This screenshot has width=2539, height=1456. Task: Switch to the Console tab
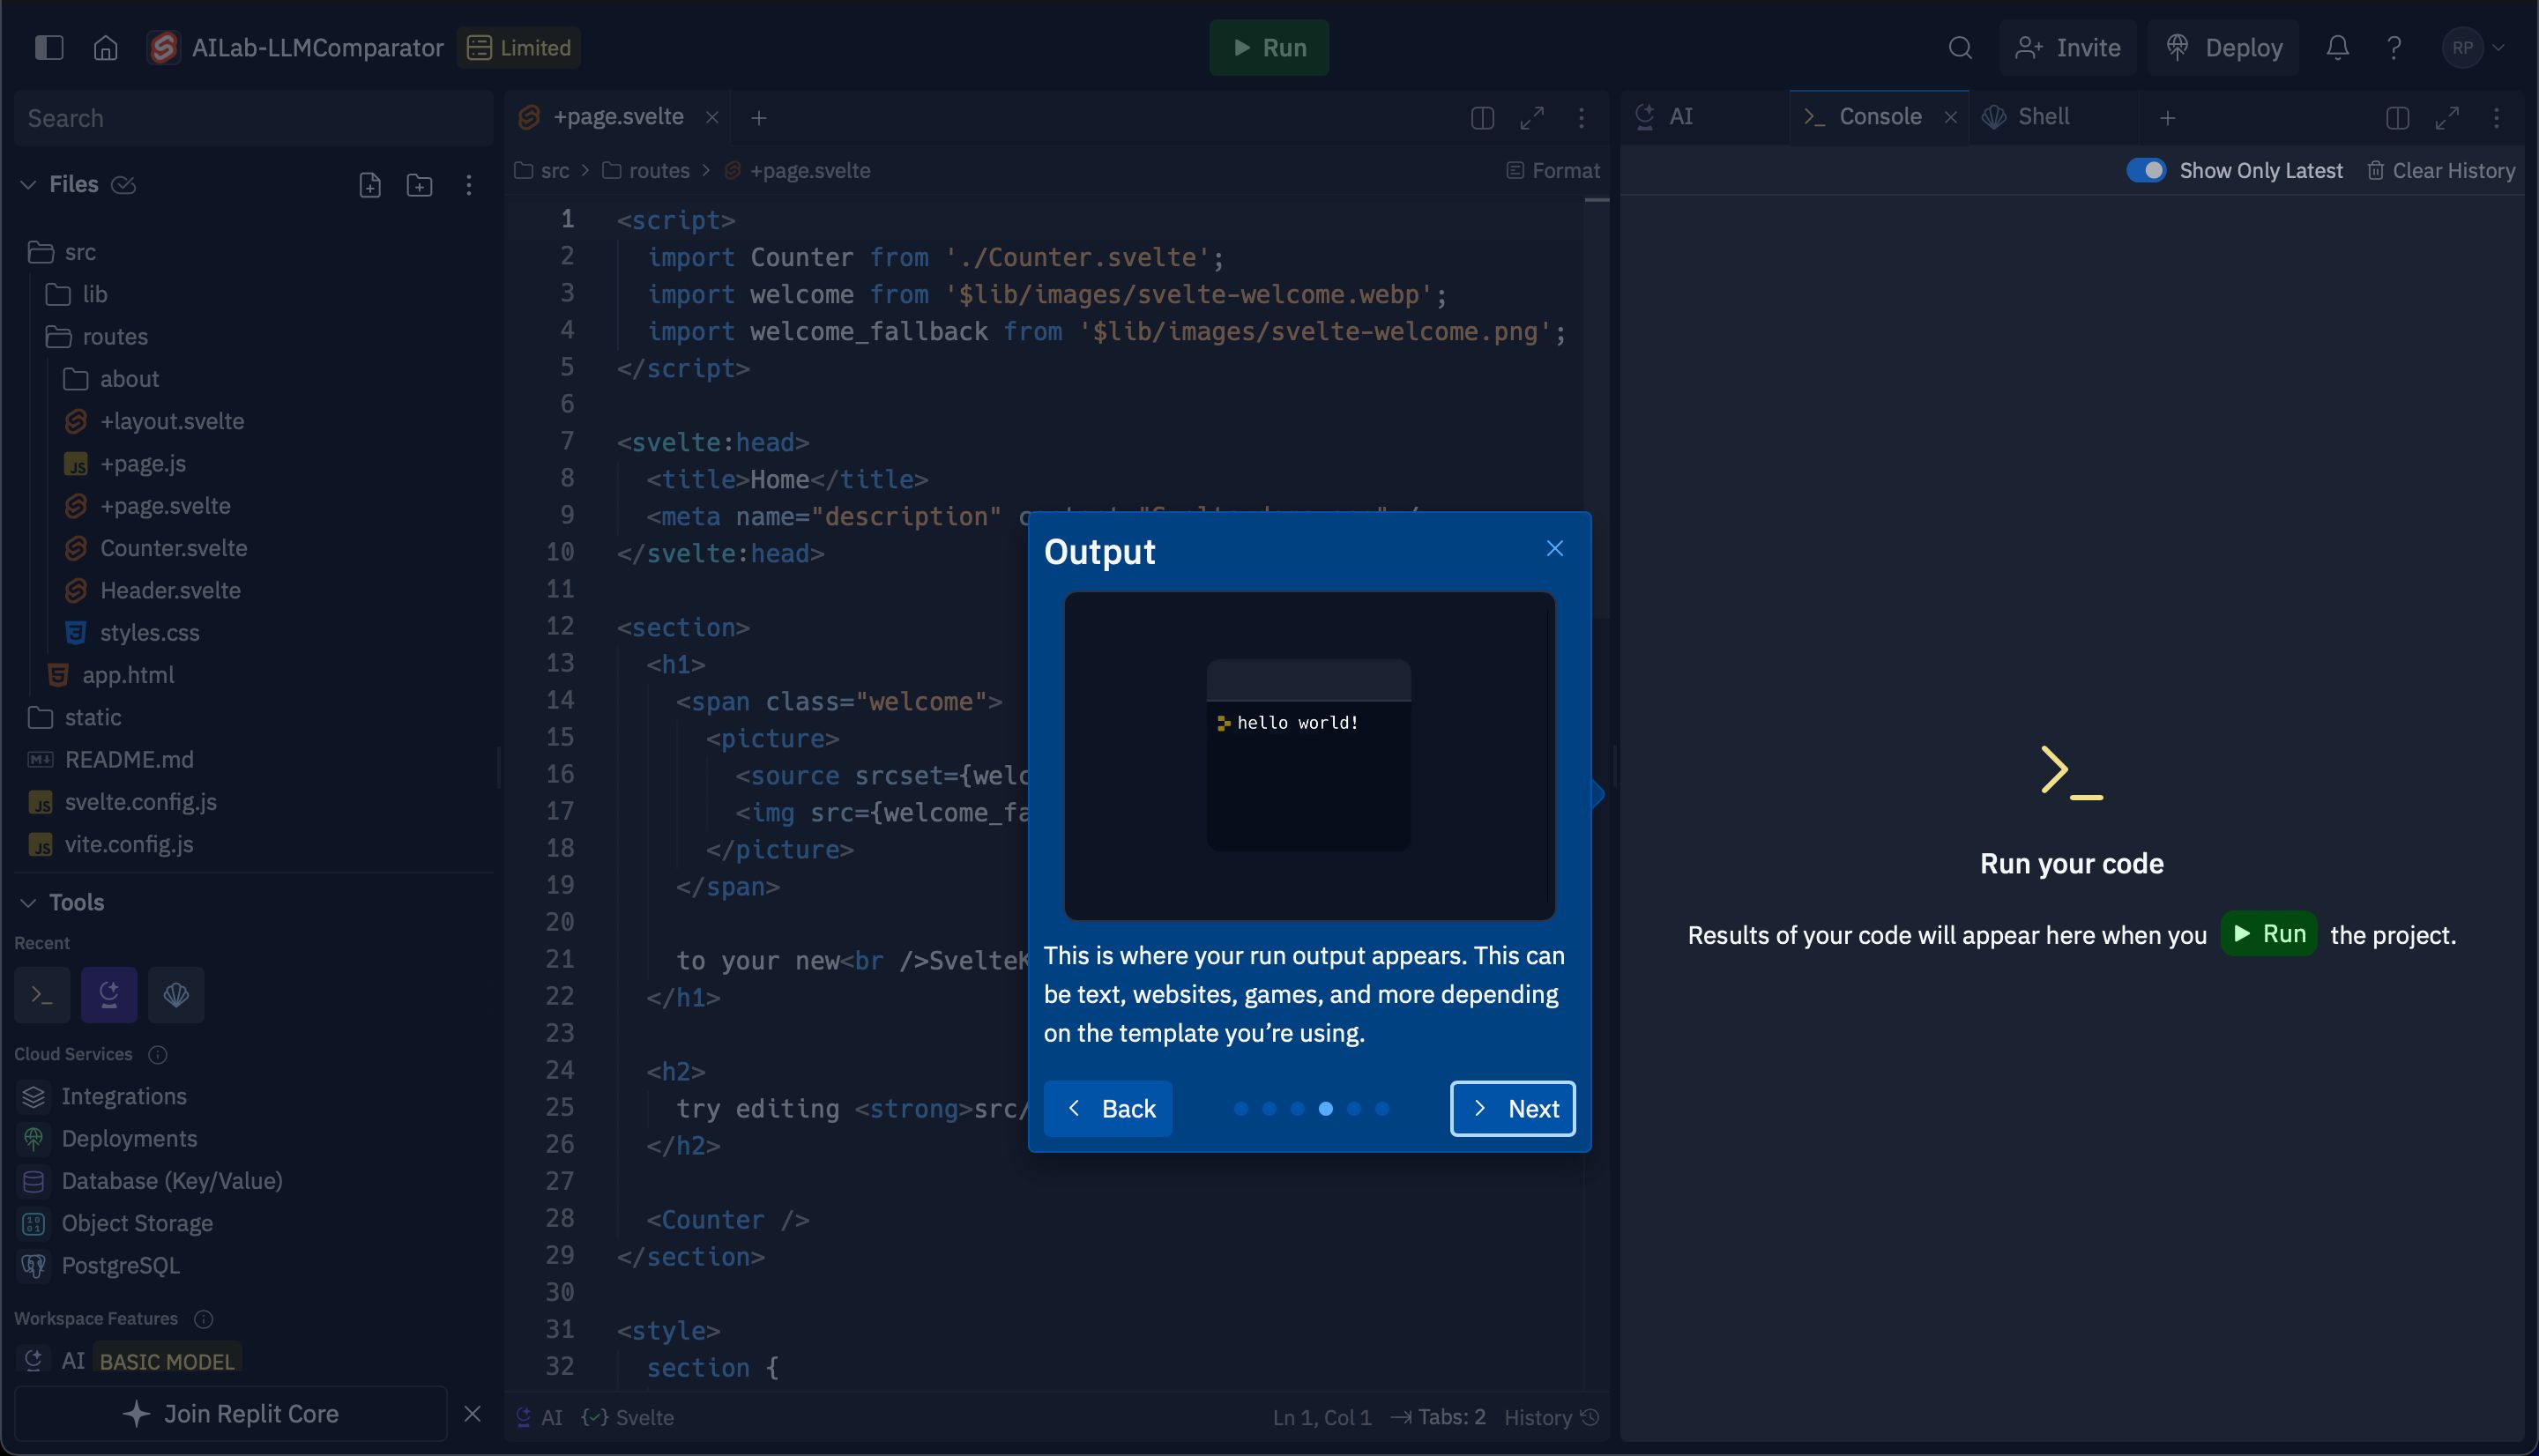pos(1880,115)
